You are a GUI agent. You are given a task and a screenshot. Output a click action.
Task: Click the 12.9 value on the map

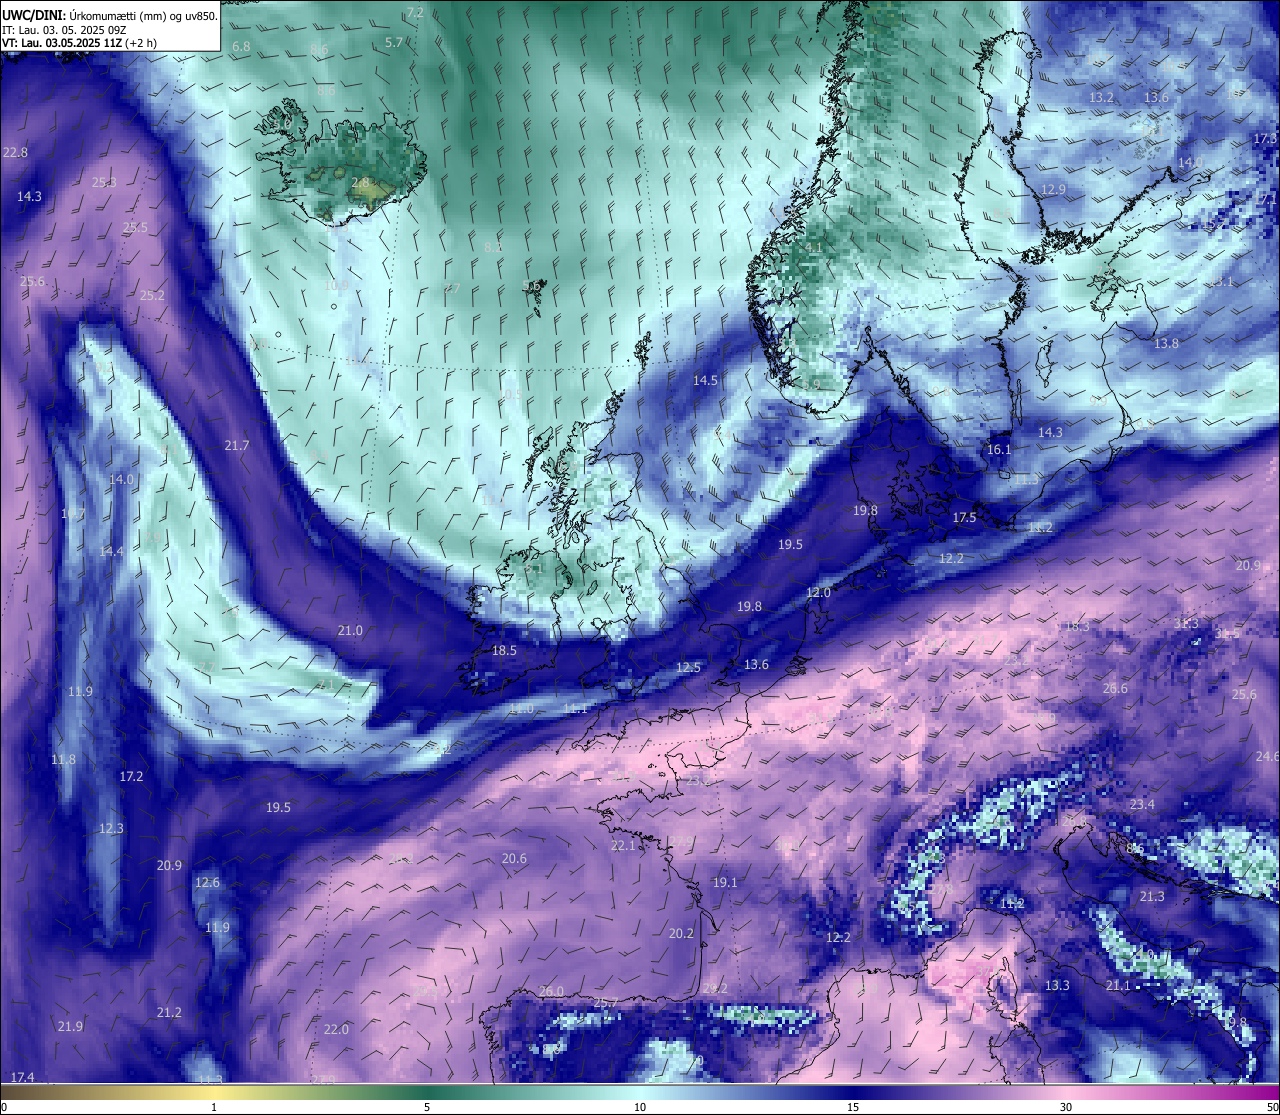tap(1053, 190)
